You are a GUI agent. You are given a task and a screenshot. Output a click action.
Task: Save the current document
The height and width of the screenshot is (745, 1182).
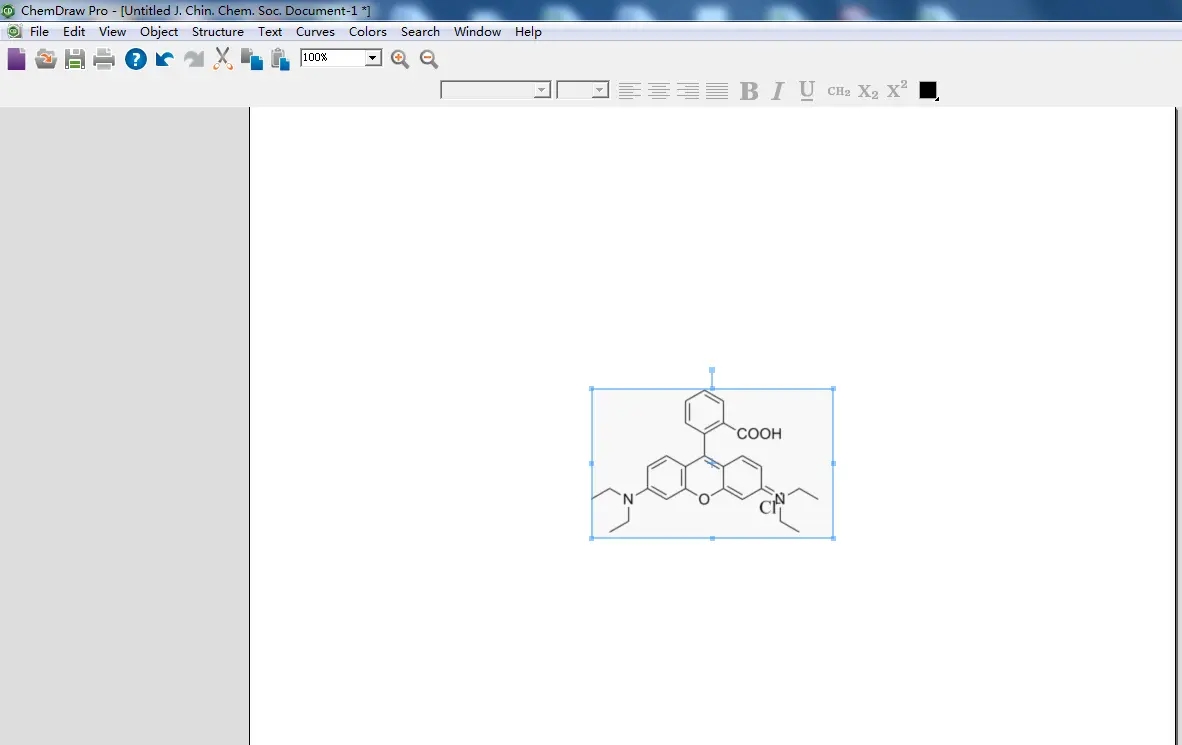point(74,58)
